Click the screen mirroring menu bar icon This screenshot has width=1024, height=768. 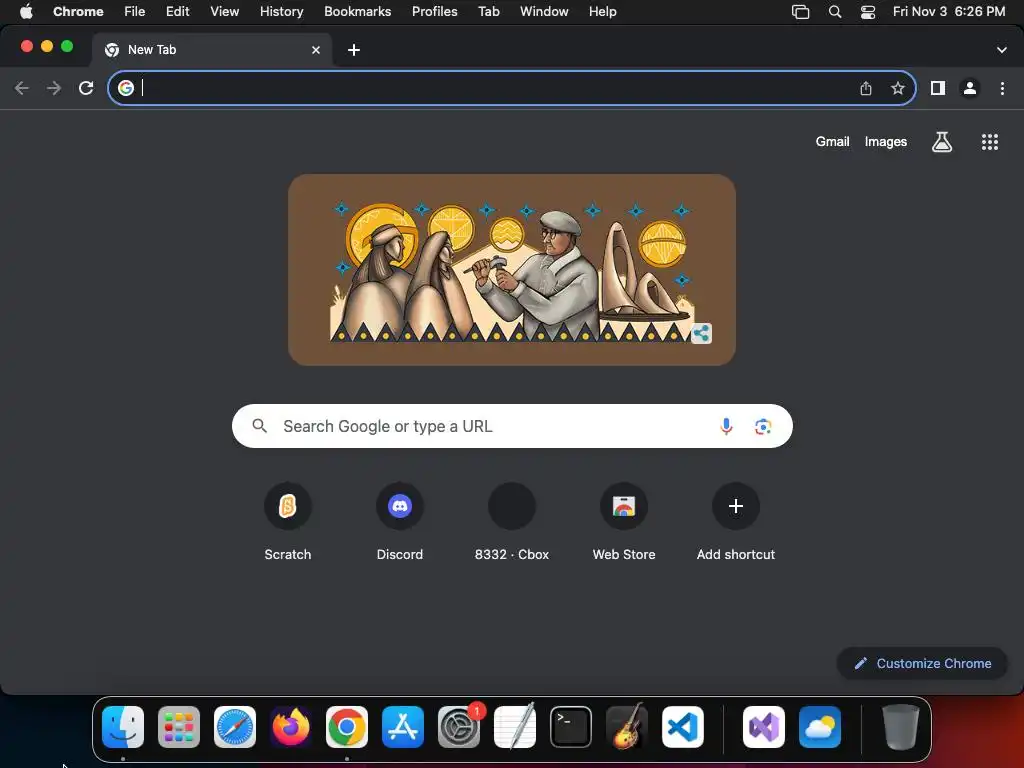(801, 12)
